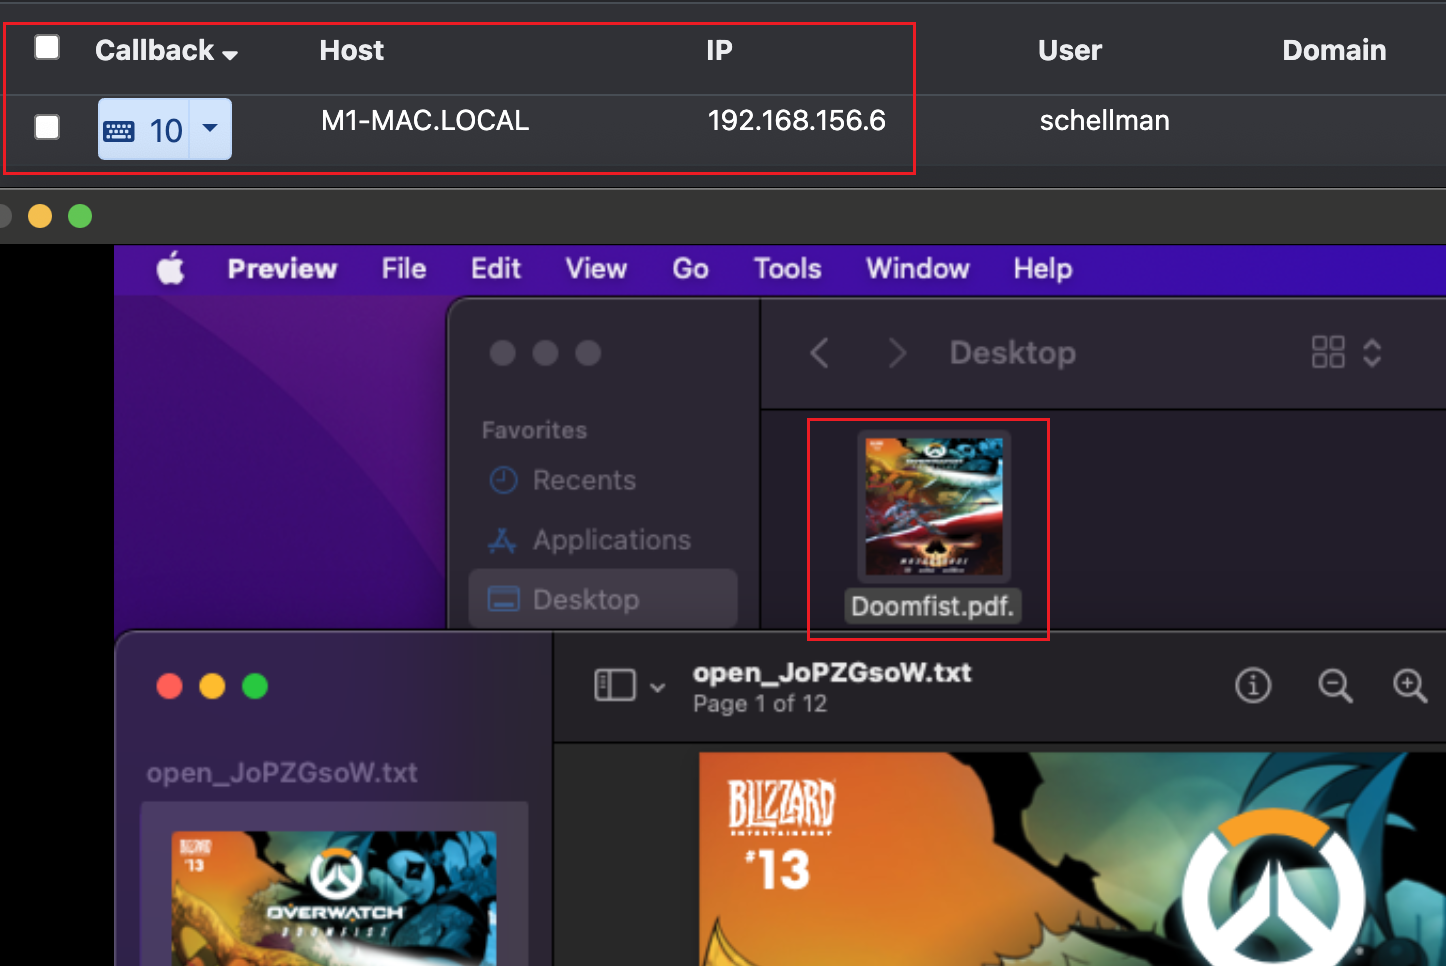
Task: Click the back navigation arrow in Finder
Action: [819, 352]
